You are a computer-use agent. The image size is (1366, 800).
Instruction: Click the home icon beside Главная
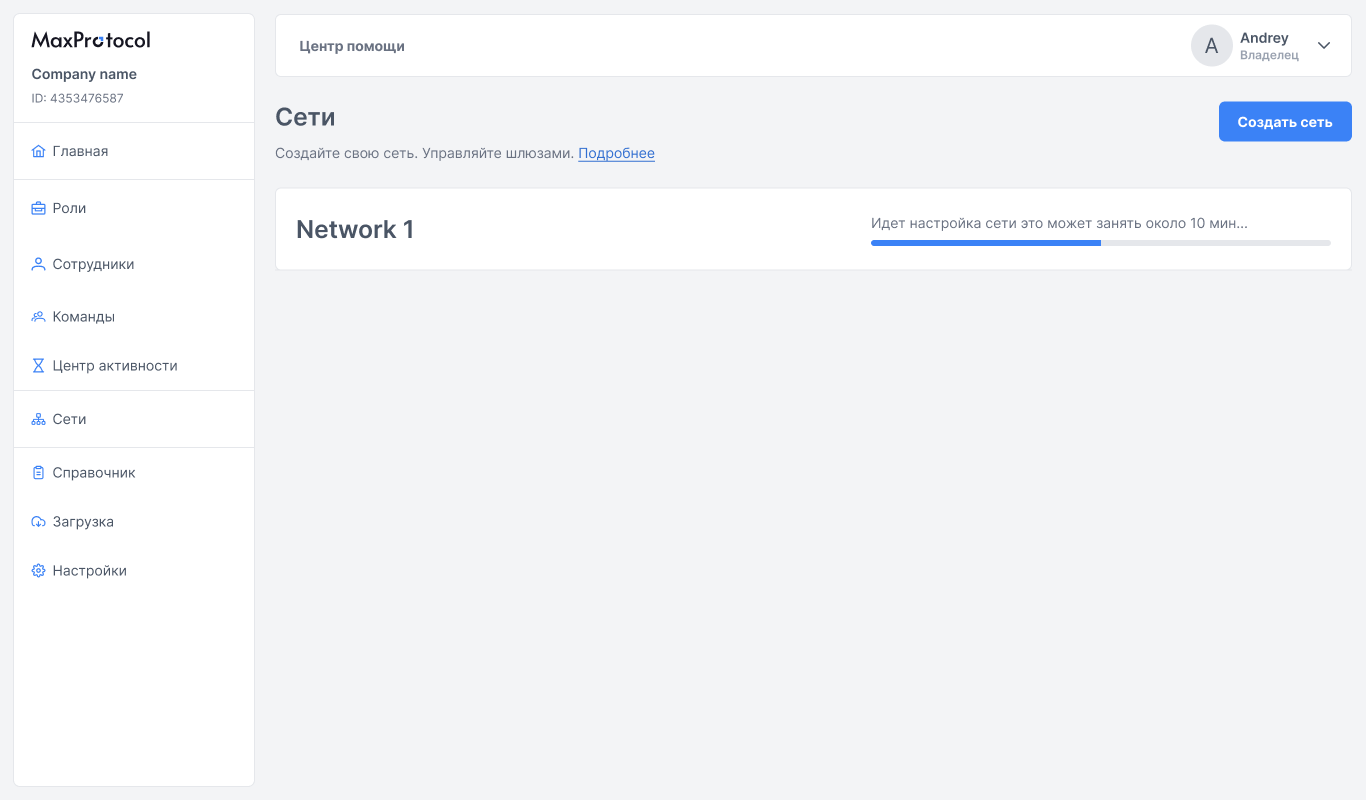click(38, 152)
